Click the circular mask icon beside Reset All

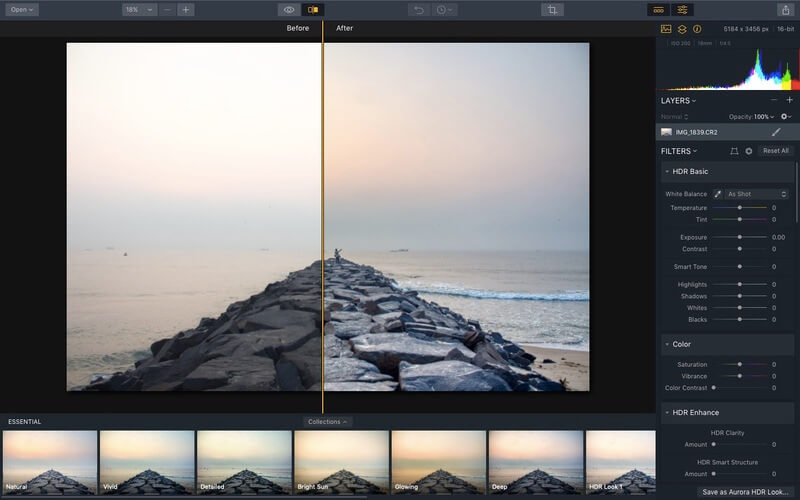(x=748, y=151)
